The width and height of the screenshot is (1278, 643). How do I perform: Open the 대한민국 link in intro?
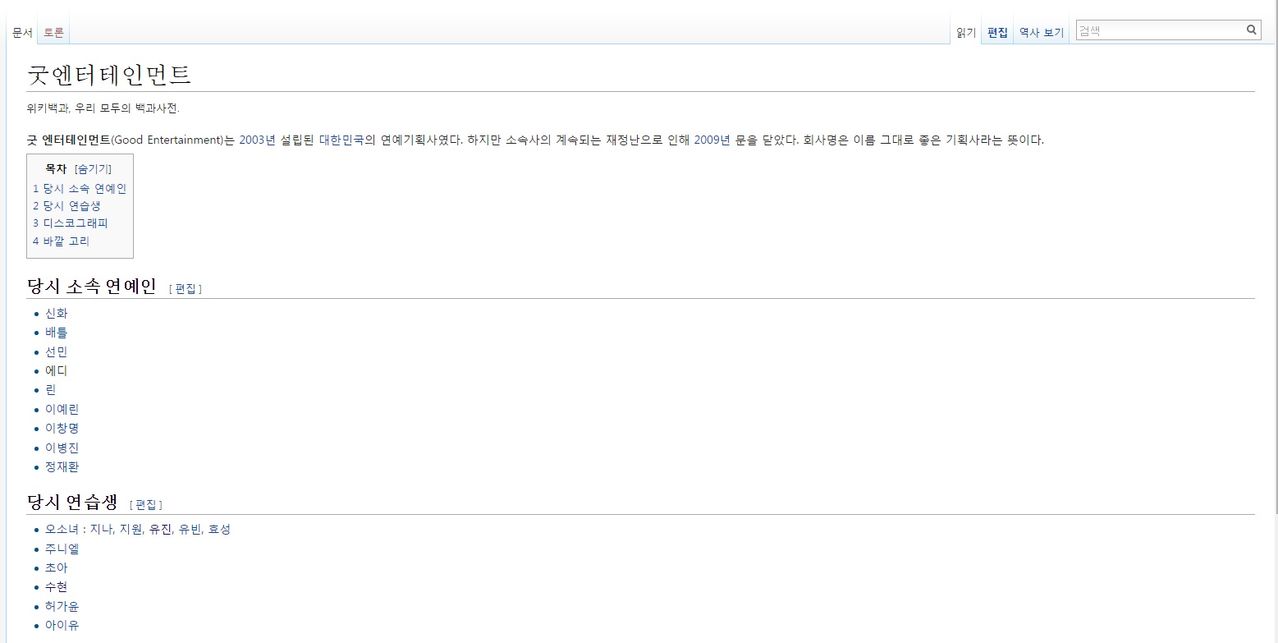pyautogui.click(x=340, y=140)
